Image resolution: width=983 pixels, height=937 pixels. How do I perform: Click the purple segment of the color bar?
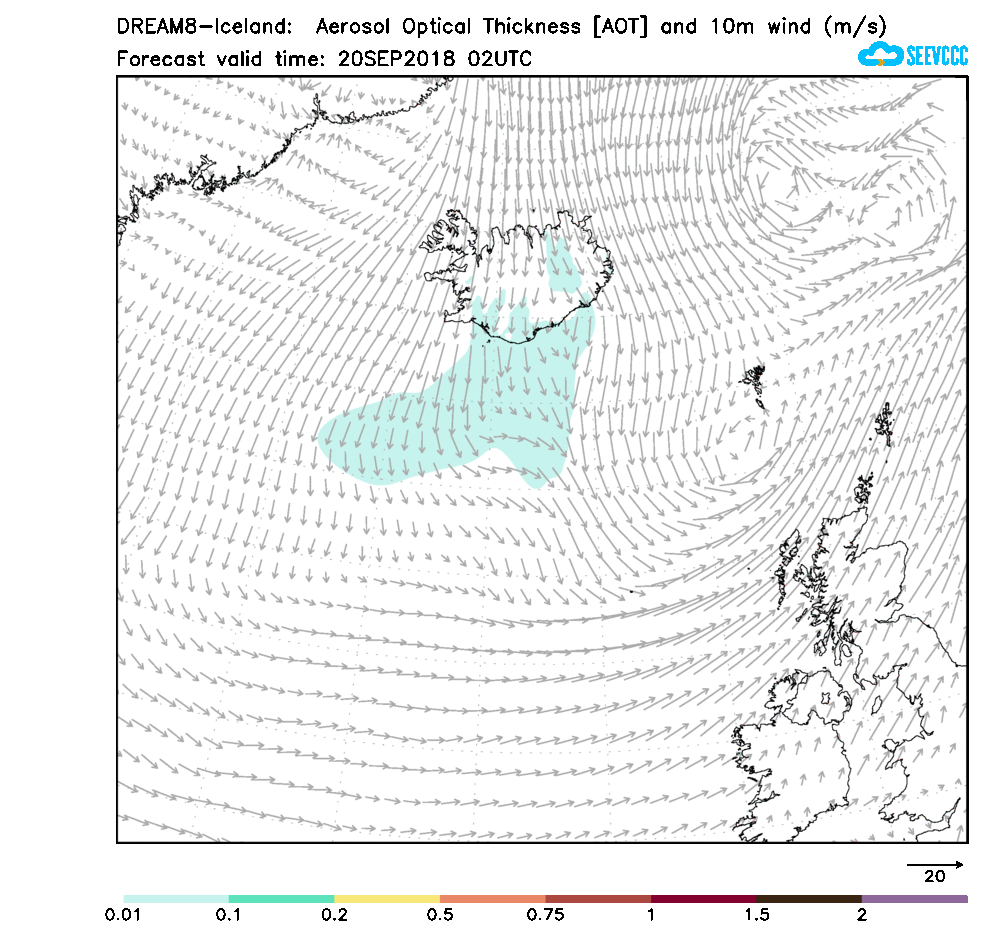click(x=914, y=899)
